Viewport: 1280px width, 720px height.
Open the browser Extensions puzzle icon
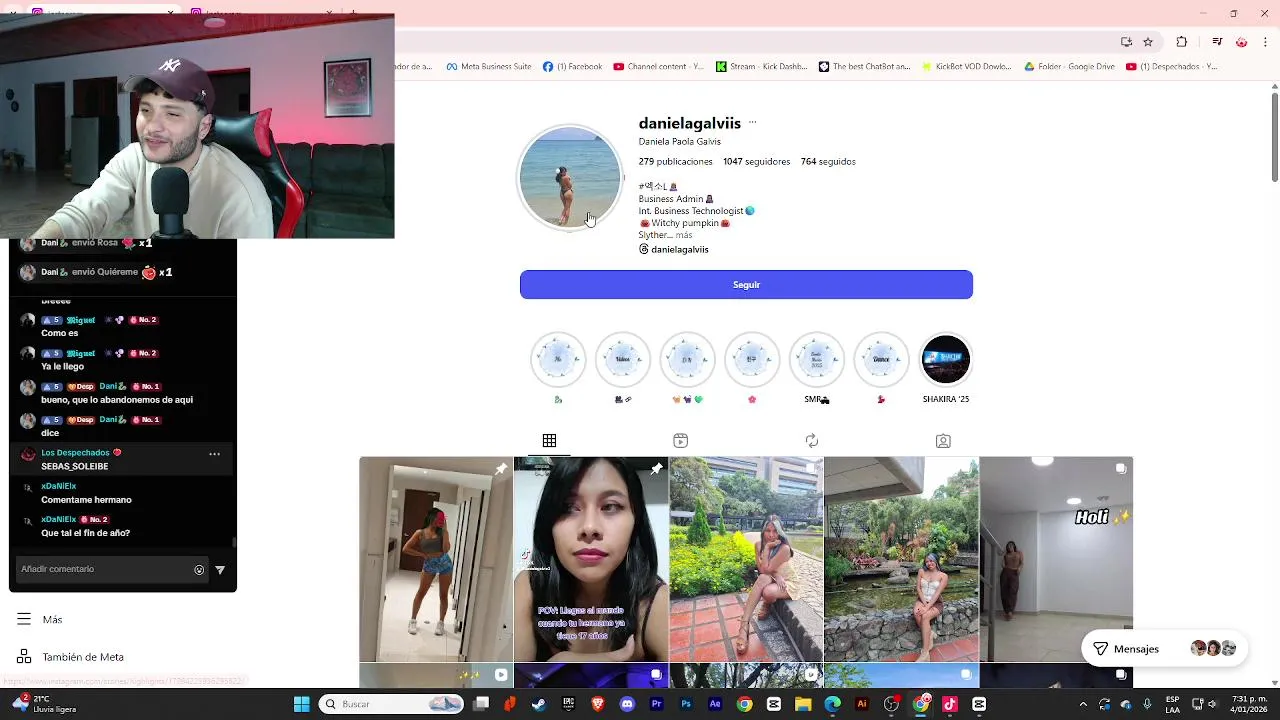(x=1182, y=42)
